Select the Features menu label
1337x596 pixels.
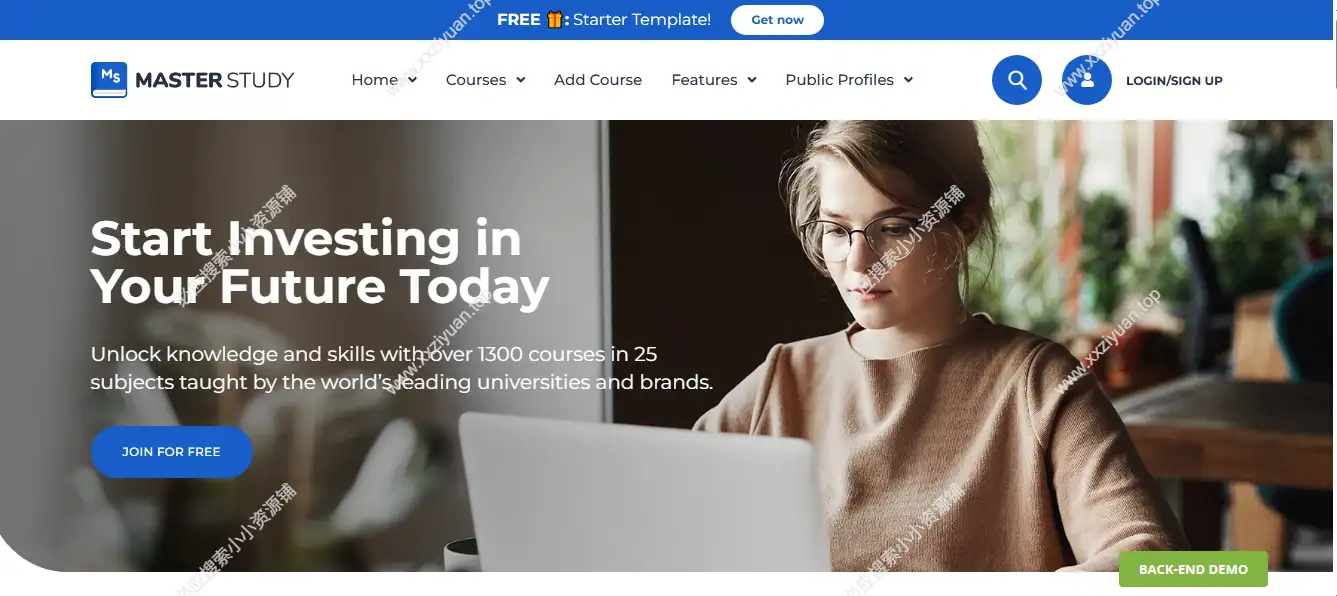[x=704, y=80]
